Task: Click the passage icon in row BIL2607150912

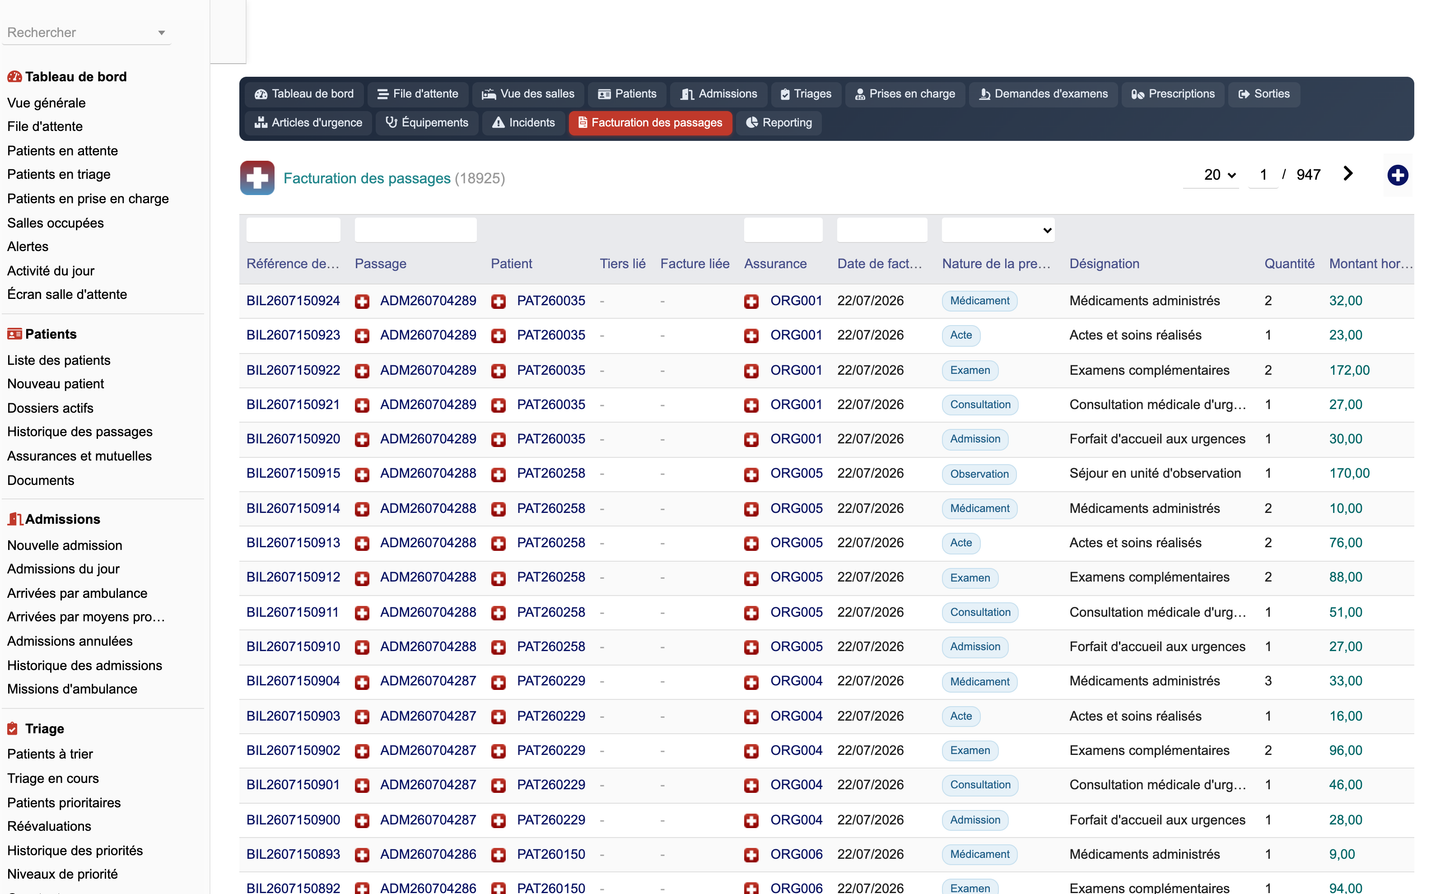Action: tap(362, 578)
